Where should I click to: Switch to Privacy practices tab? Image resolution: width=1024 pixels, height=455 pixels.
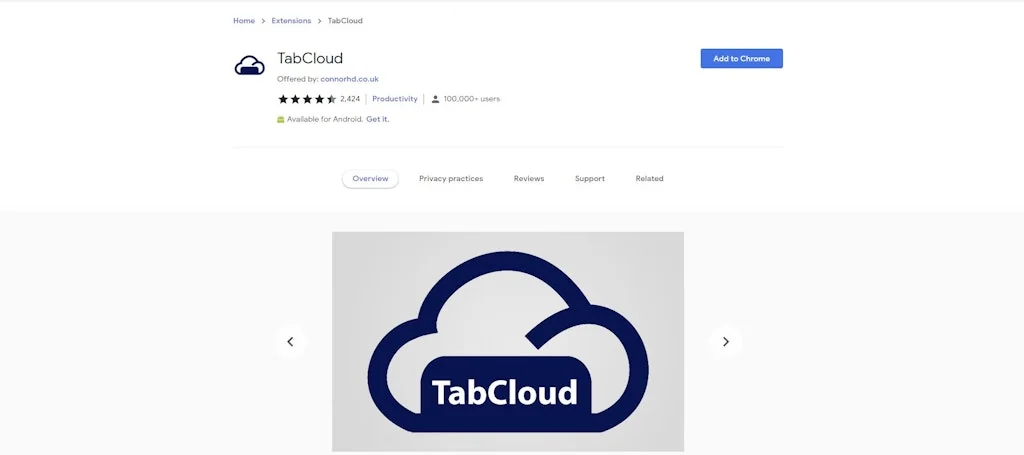click(x=451, y=179)
